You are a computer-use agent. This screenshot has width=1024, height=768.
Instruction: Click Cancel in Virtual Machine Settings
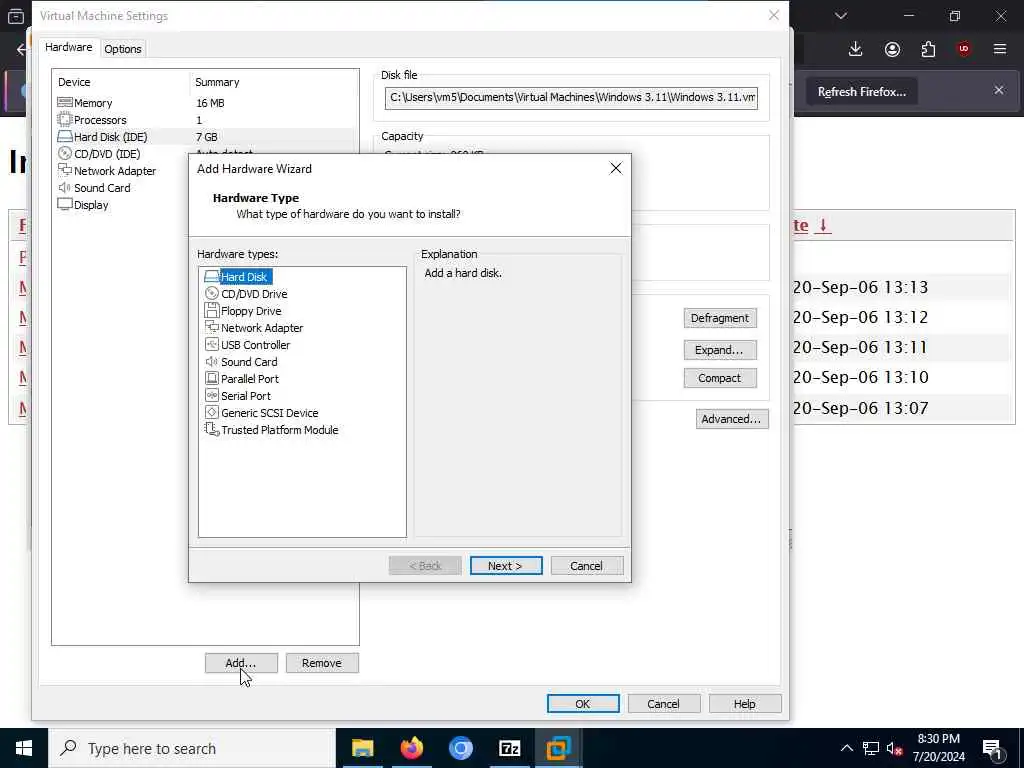[x=664, y=703]
